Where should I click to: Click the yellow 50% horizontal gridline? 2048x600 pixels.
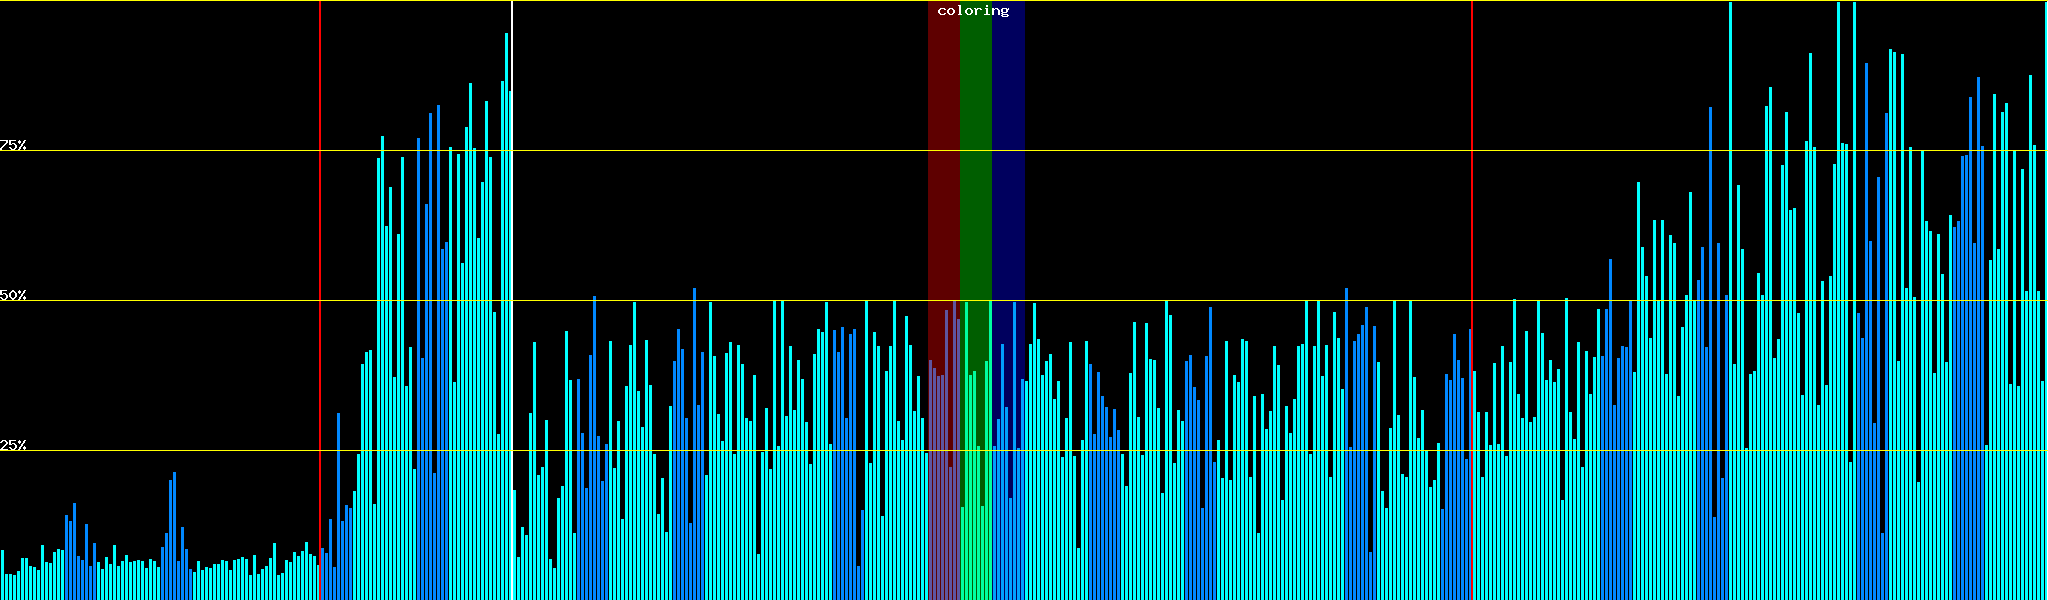point(1200,300)
